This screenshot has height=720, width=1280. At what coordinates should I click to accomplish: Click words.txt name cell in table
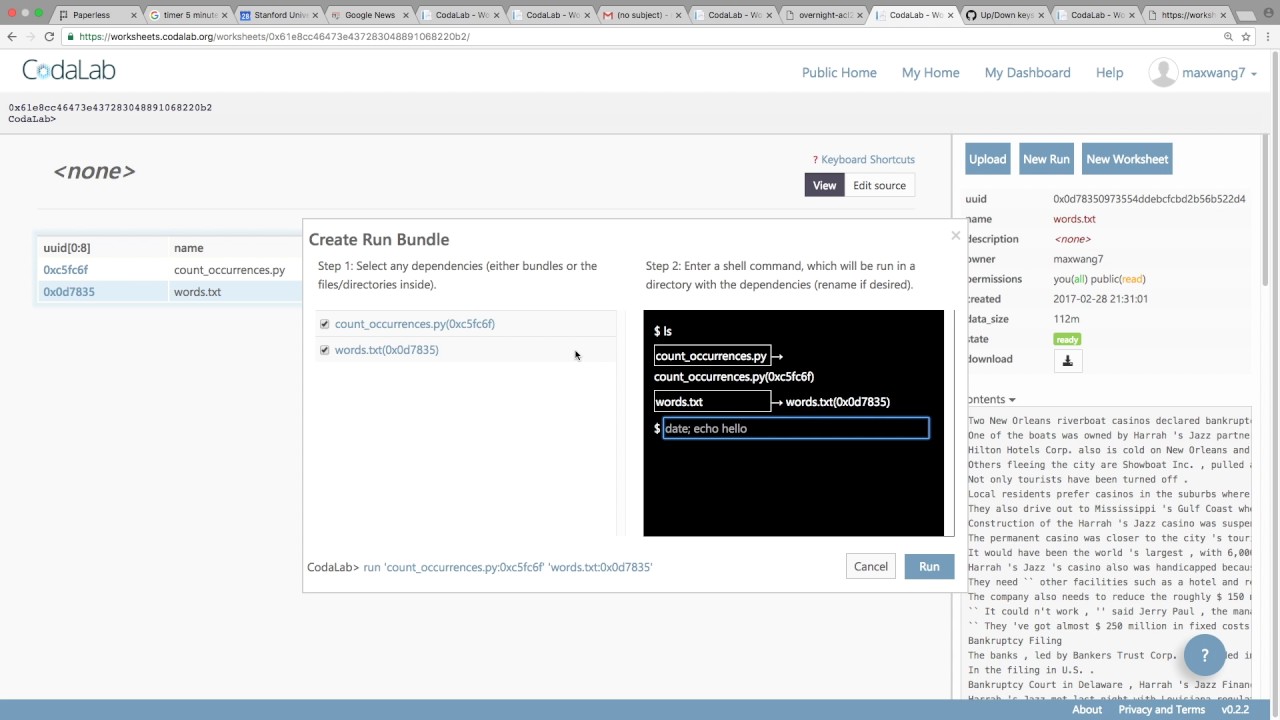pyautogui.click(x=197, y=292)
